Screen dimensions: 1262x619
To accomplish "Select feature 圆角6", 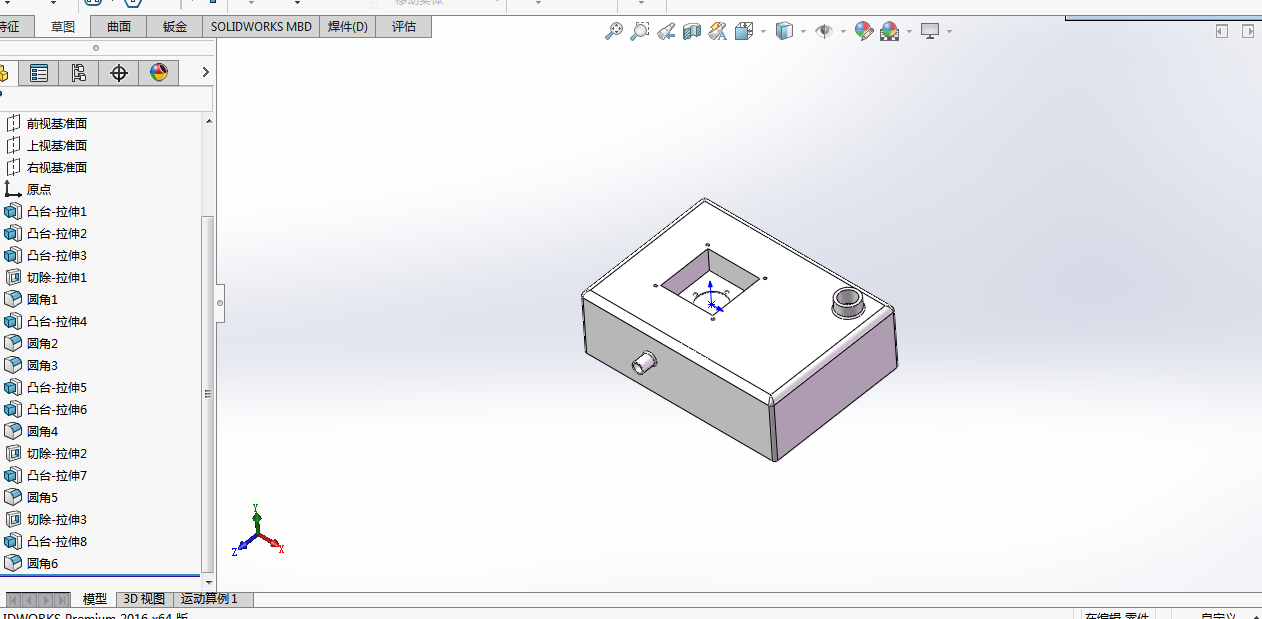I will (x=43, y=564).
